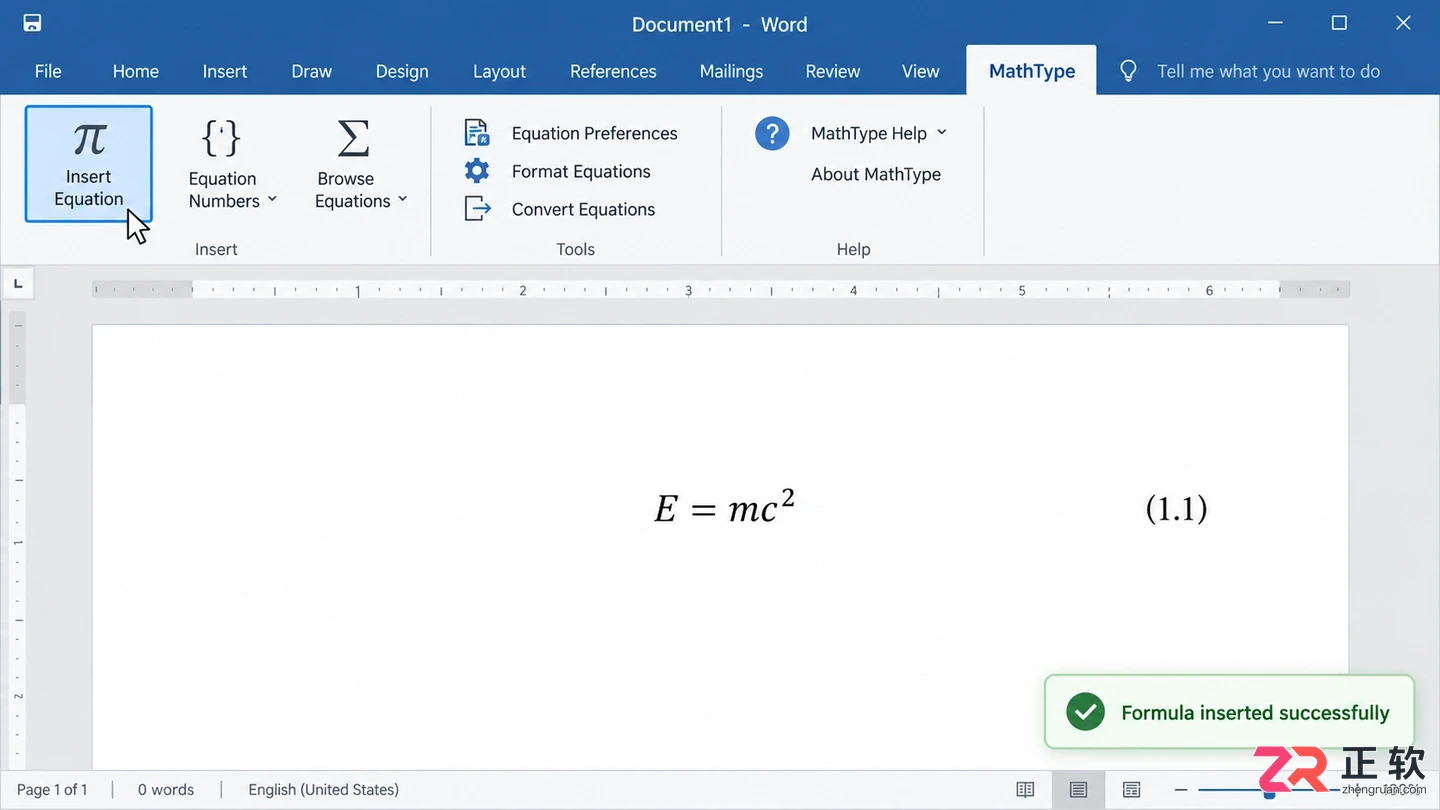
Task: Switch to Web Layout view icon
Action: click(x=1131, y=790)
